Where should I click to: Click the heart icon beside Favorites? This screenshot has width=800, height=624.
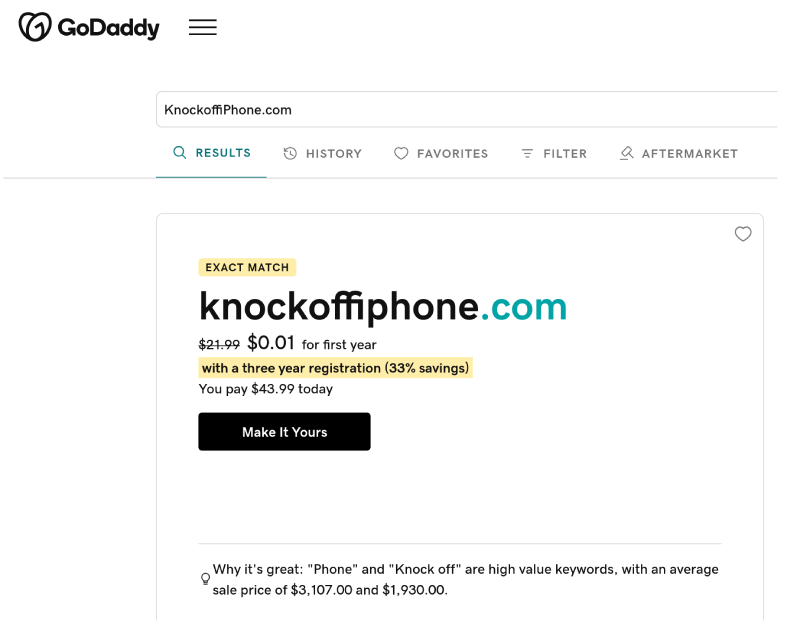(401, 154)
